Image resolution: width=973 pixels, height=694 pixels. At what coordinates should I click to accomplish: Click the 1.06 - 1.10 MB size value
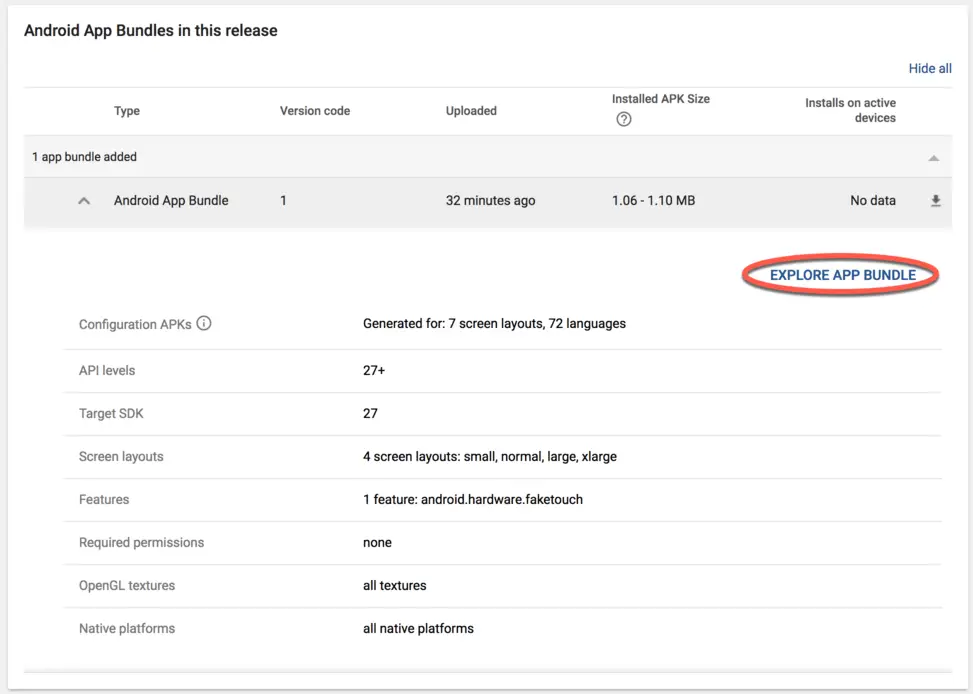click(x=653, y=201)
